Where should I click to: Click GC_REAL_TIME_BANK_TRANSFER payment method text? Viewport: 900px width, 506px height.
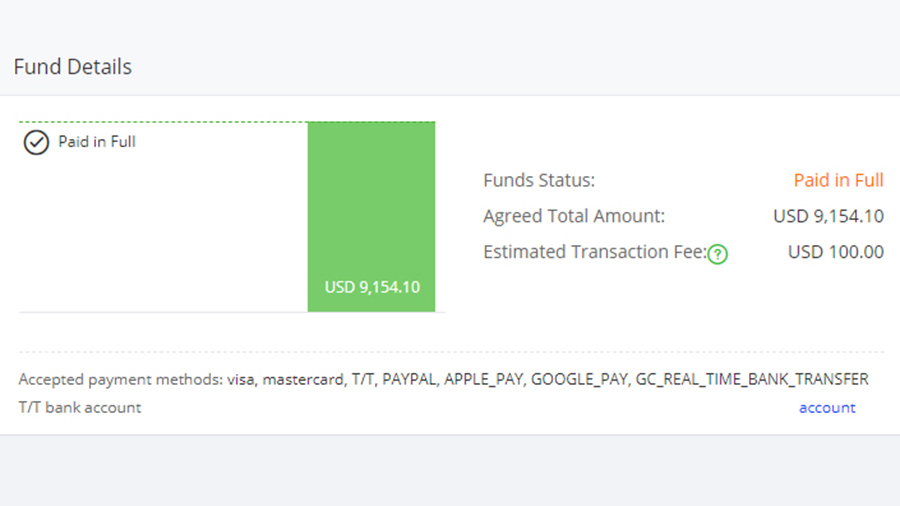click(752, 380)
